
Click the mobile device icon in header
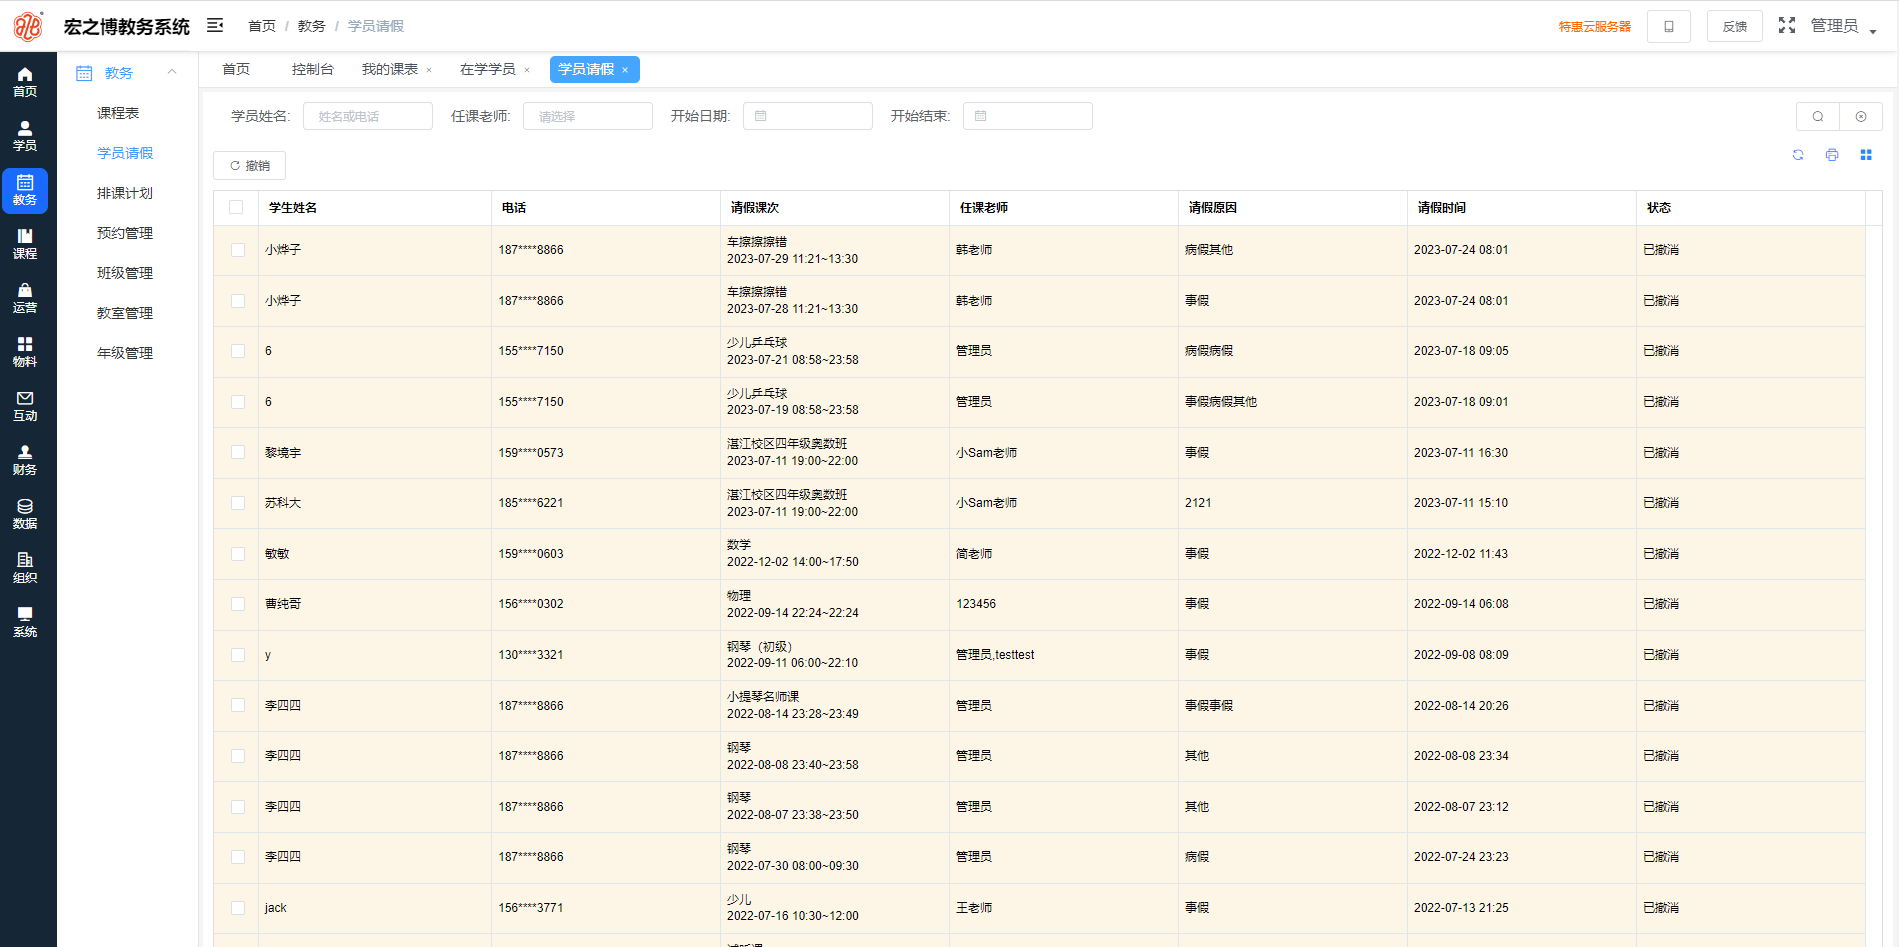(1668, 26)
